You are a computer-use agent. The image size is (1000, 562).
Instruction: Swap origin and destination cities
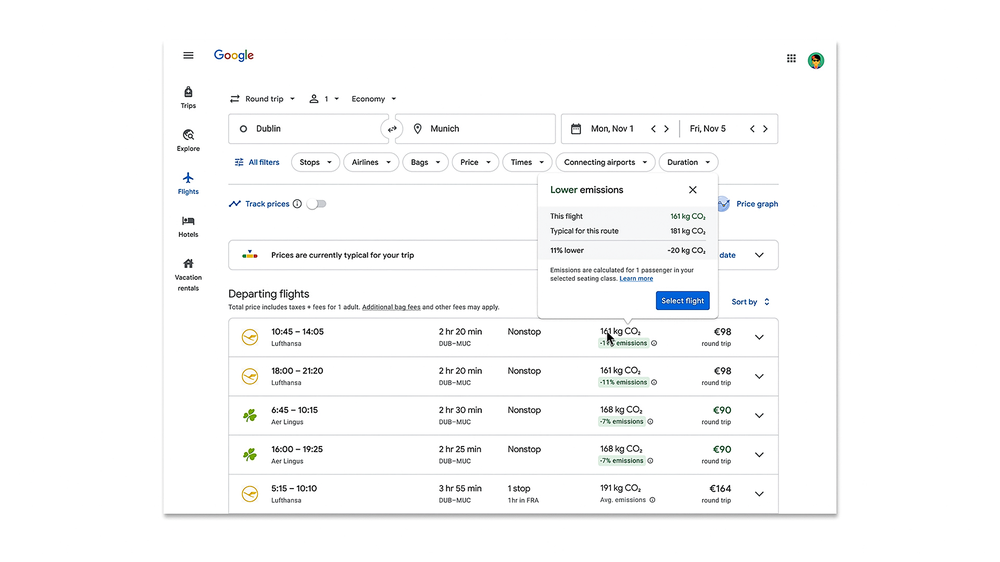point(392,129)
